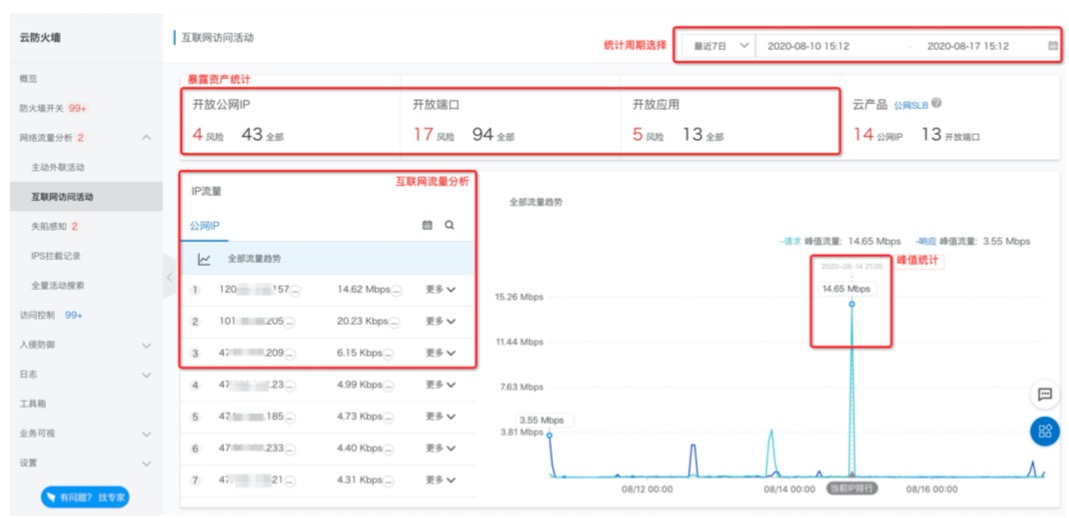Click the help question mark next to 公网SLB
This screenshot has height=518, width=1069.
[x=936, y=104]
